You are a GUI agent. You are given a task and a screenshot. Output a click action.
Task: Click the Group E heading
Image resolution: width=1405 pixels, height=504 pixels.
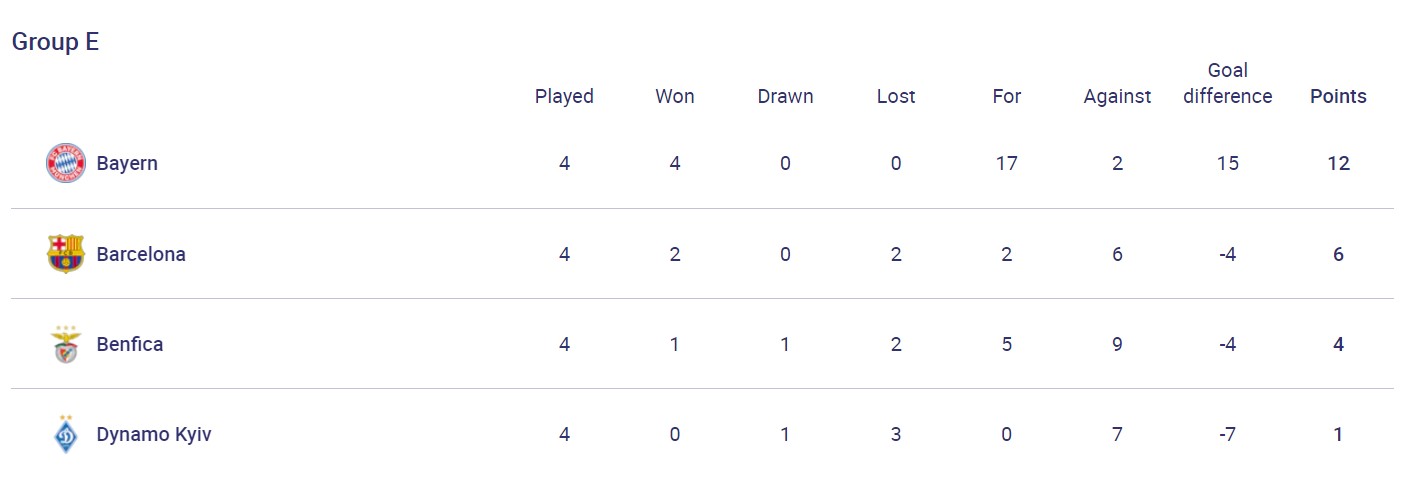[x=55, y=42]
